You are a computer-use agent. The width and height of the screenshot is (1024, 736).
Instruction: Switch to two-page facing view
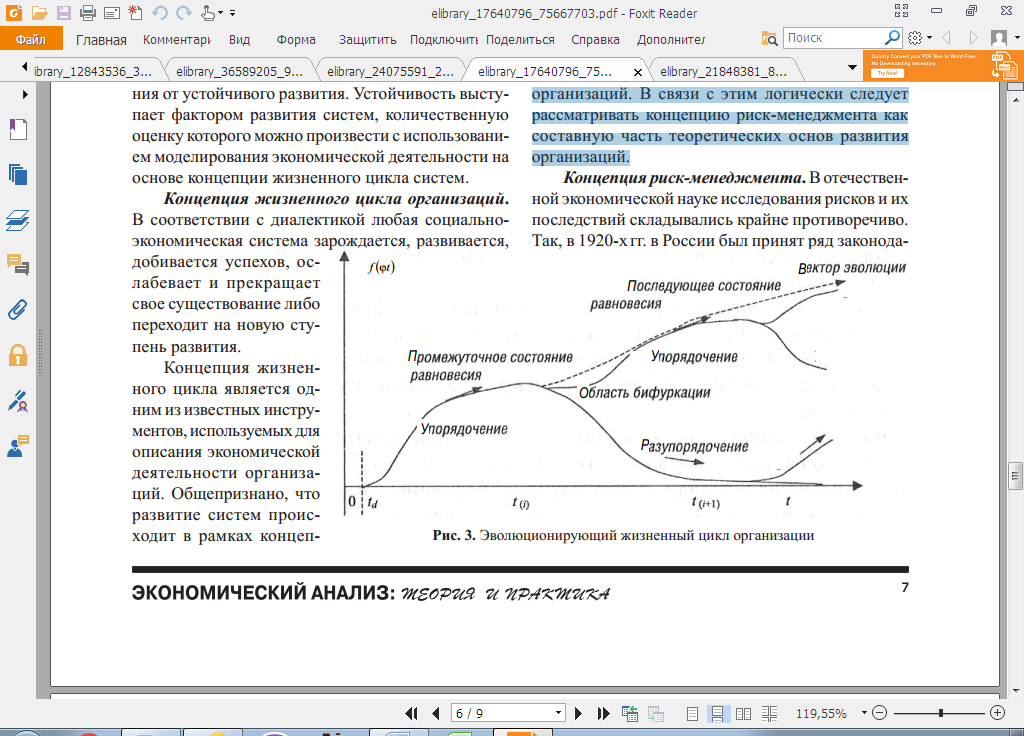click(743, 713)
